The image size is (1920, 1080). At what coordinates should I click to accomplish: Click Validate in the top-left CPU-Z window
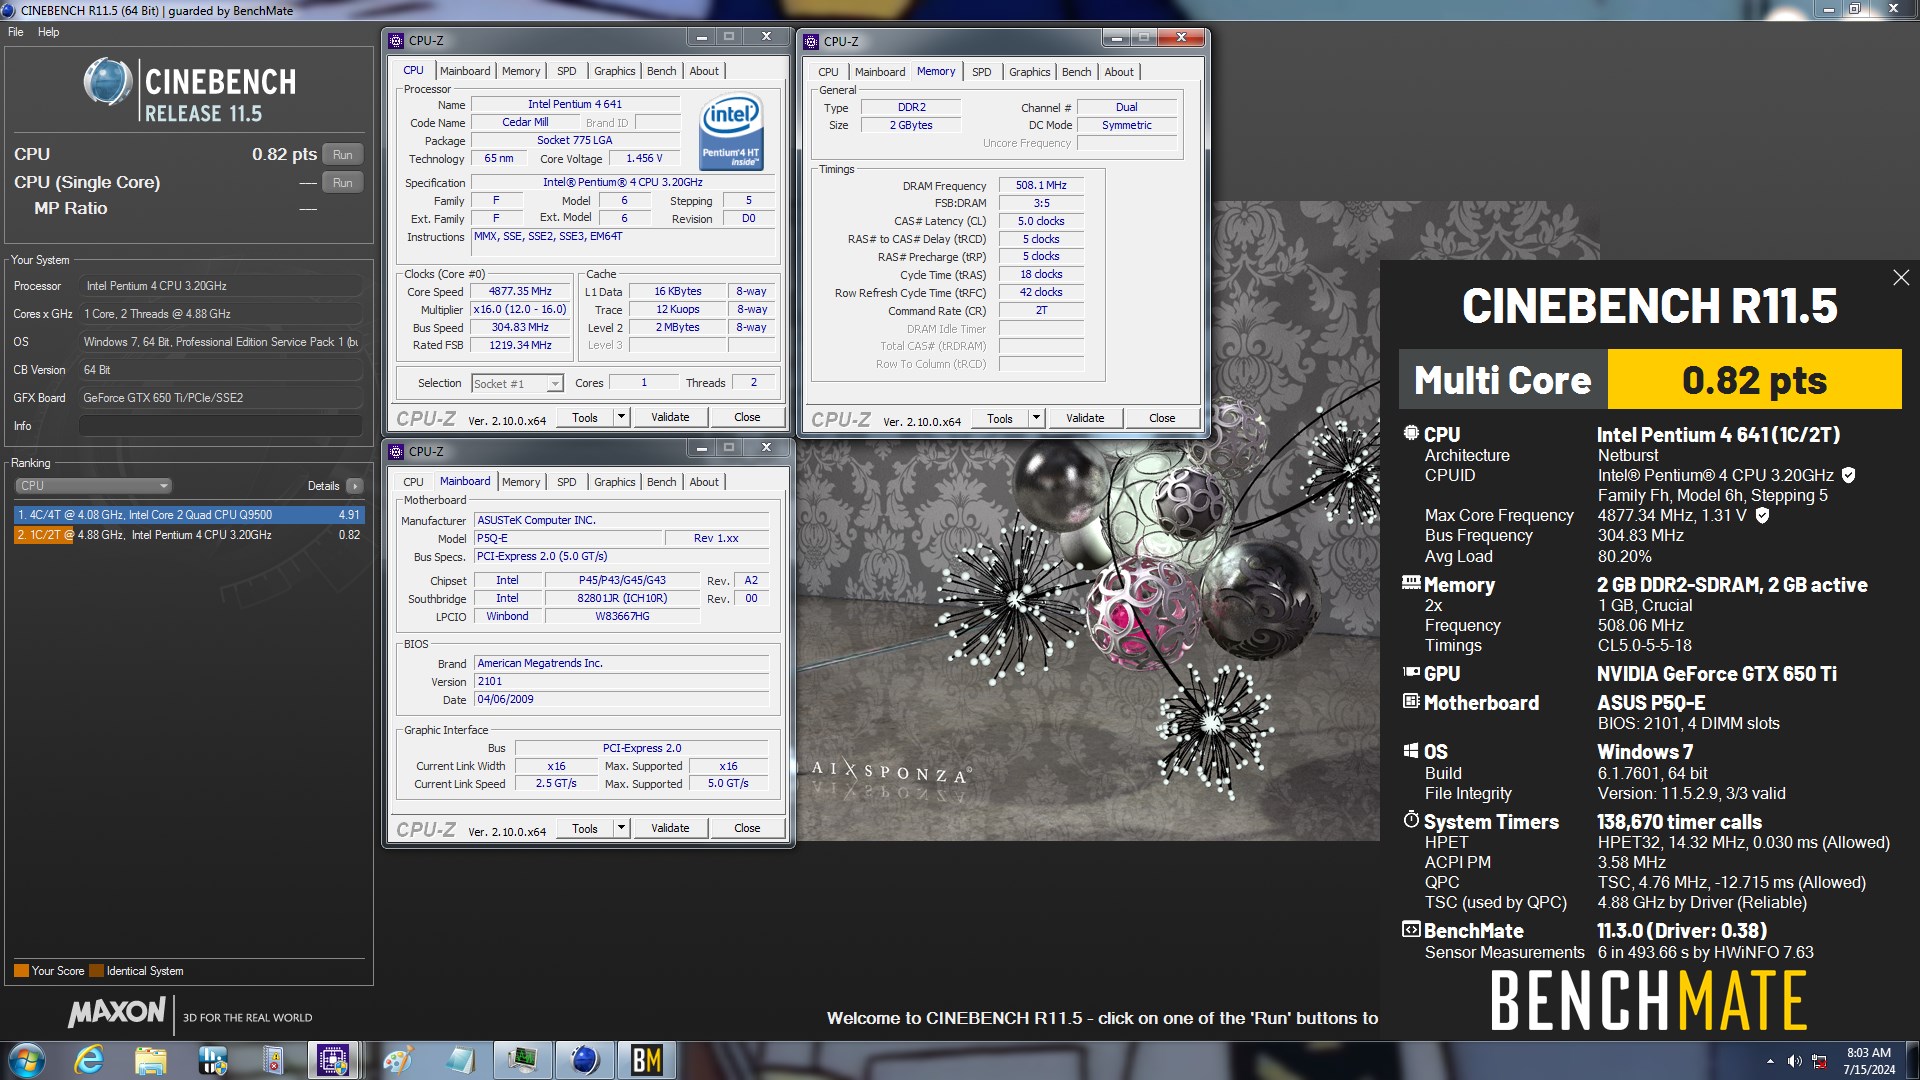pyautogui.click(x=670, y=417)
